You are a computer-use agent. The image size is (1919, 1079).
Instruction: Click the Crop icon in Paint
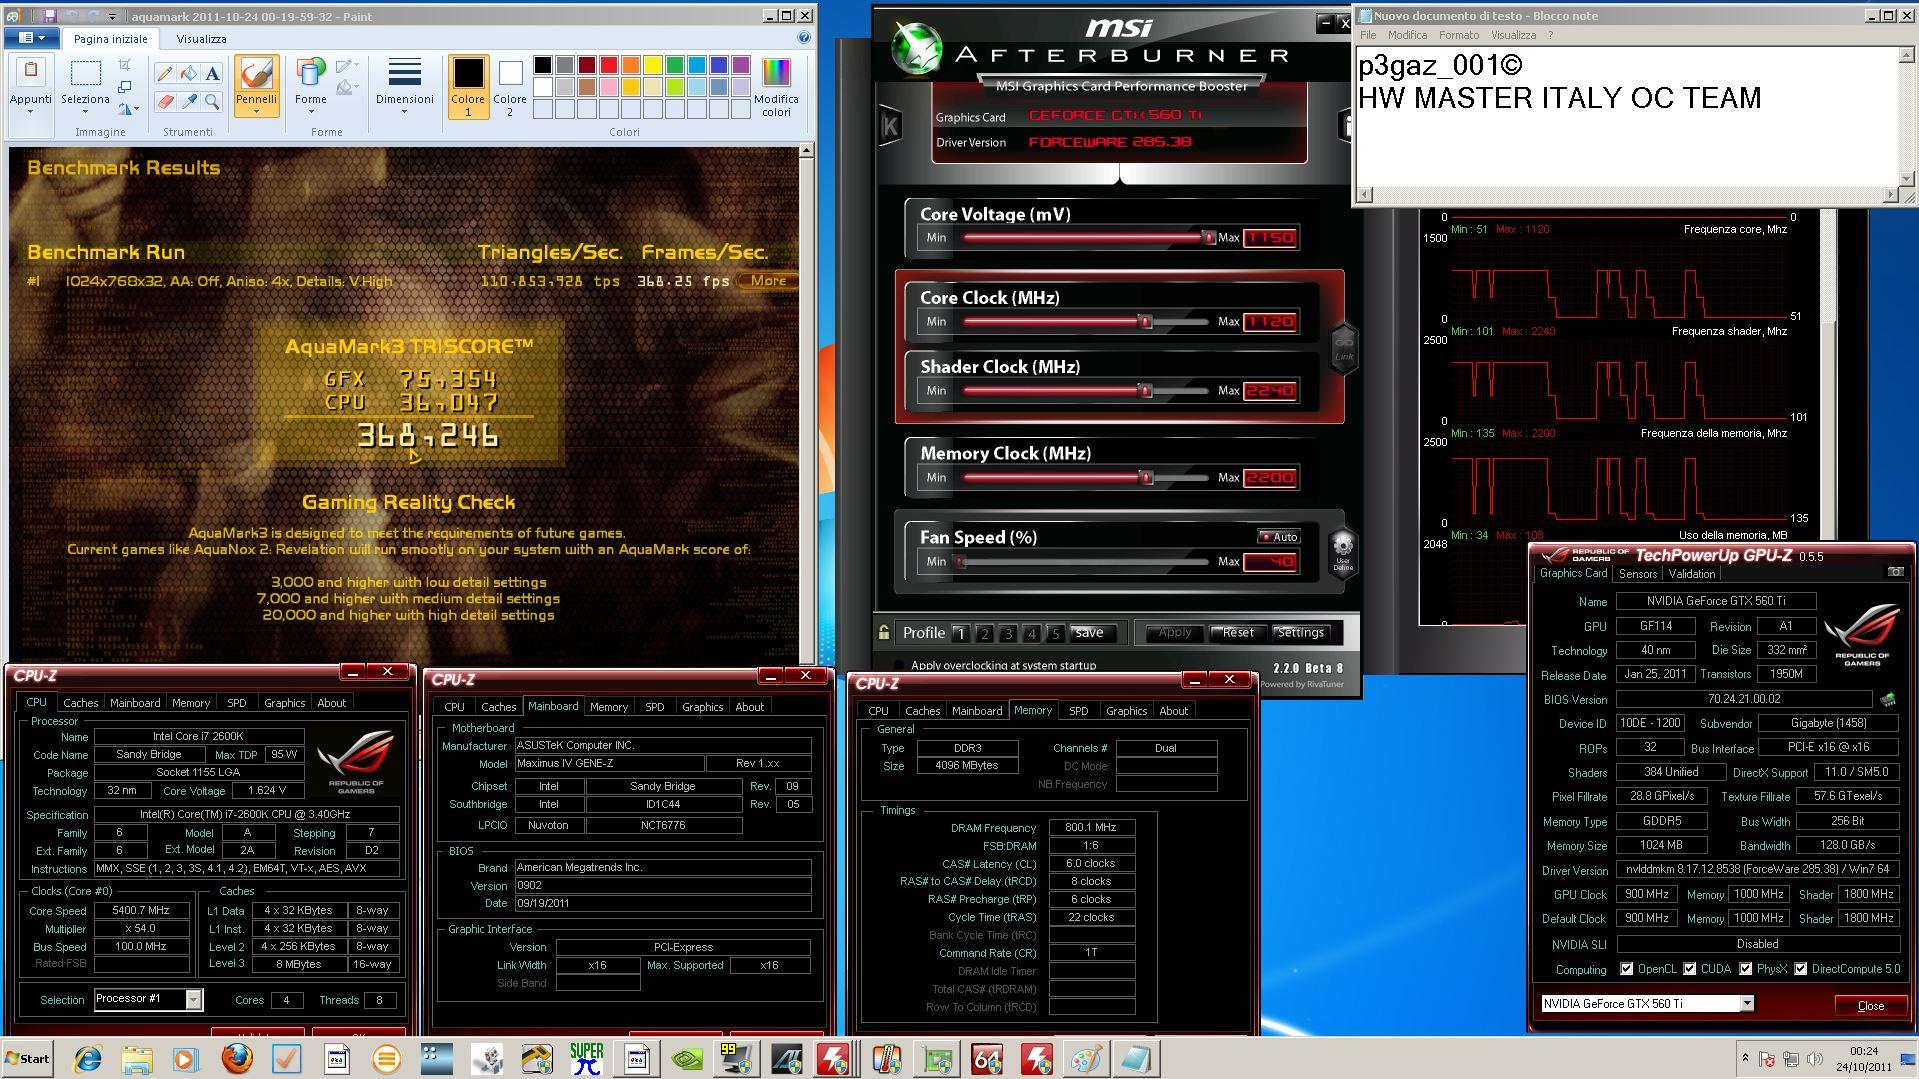pos(125,65)
